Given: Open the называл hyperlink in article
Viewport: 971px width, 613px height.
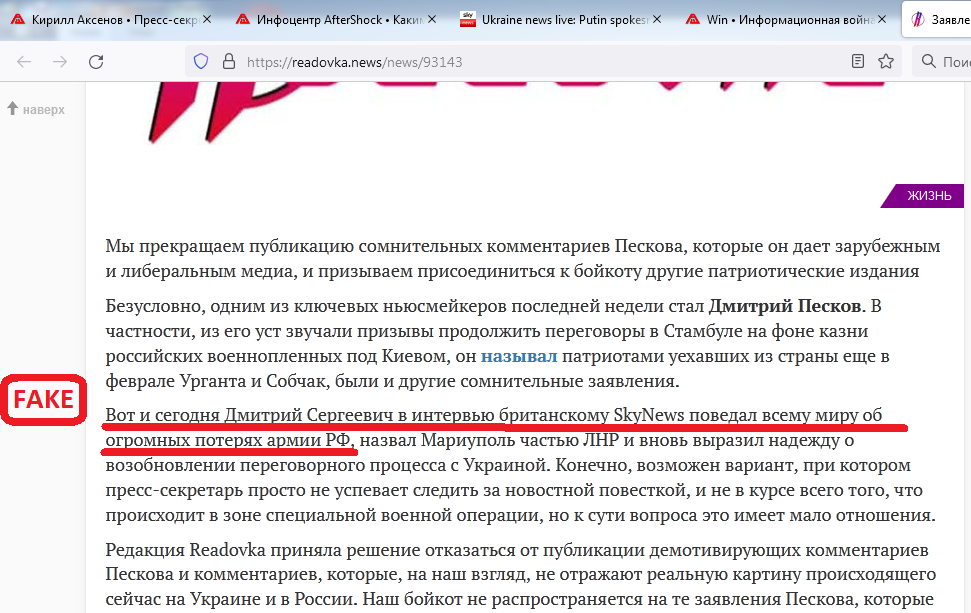Looking at the screenshot, I should coord(517,356).
